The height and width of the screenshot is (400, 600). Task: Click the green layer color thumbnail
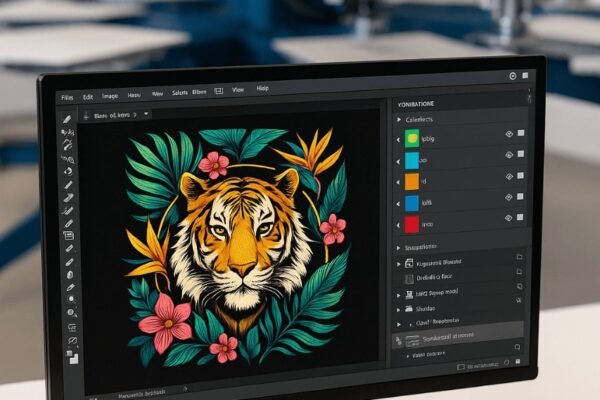point(412,139)
